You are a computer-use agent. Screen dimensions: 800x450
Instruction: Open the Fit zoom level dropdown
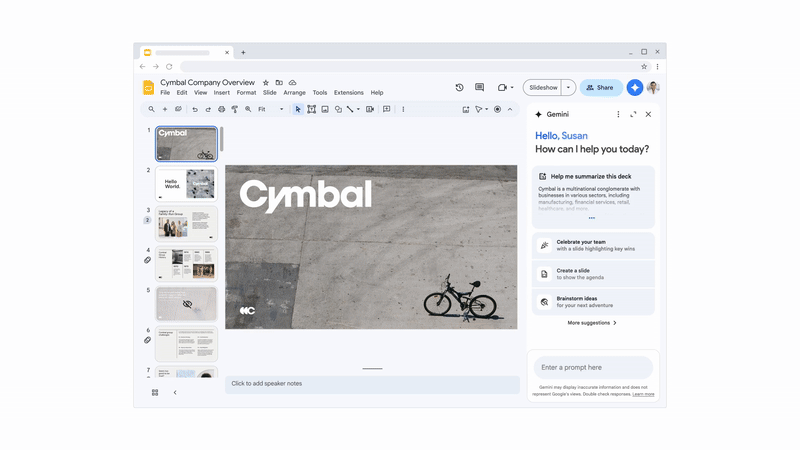[x=270, y=109]
